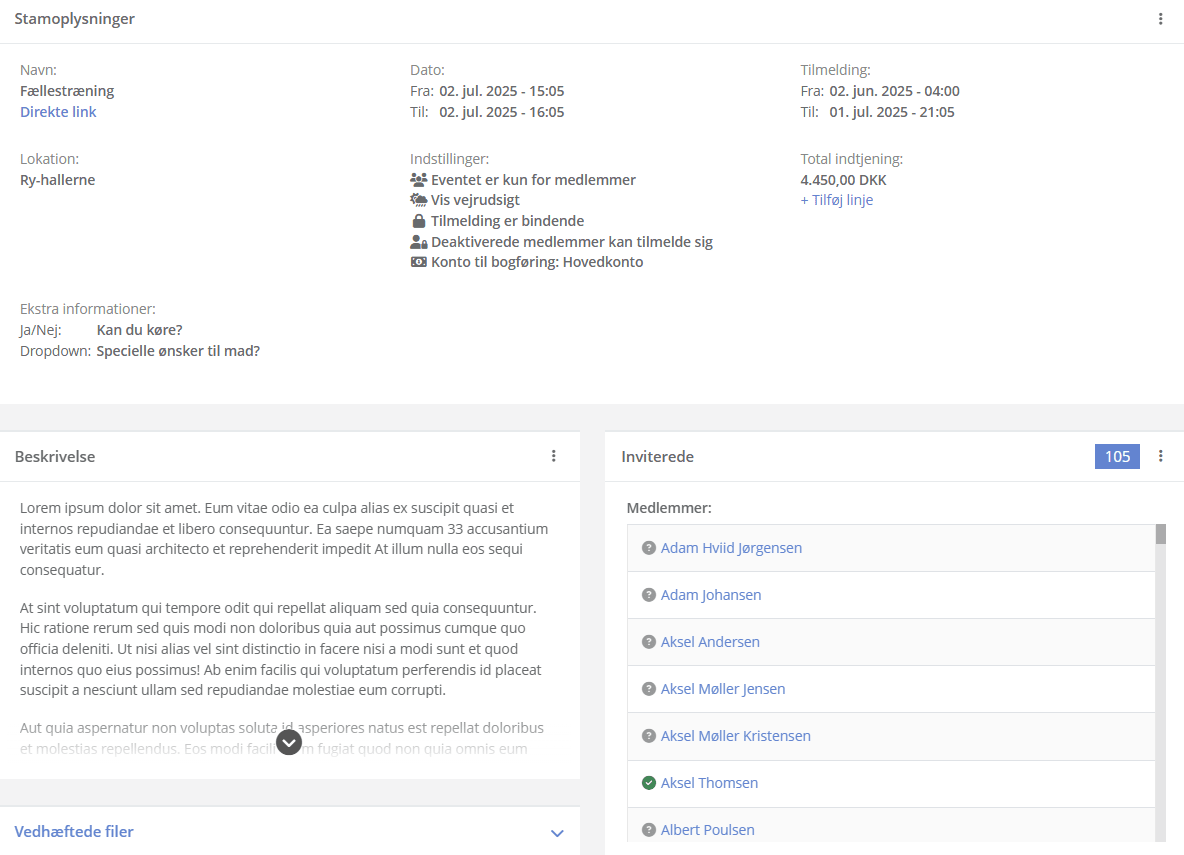Open member Albert Poulsen
Image resolution: width=1184 pixels, height=855 pixels.
point(708,830)
